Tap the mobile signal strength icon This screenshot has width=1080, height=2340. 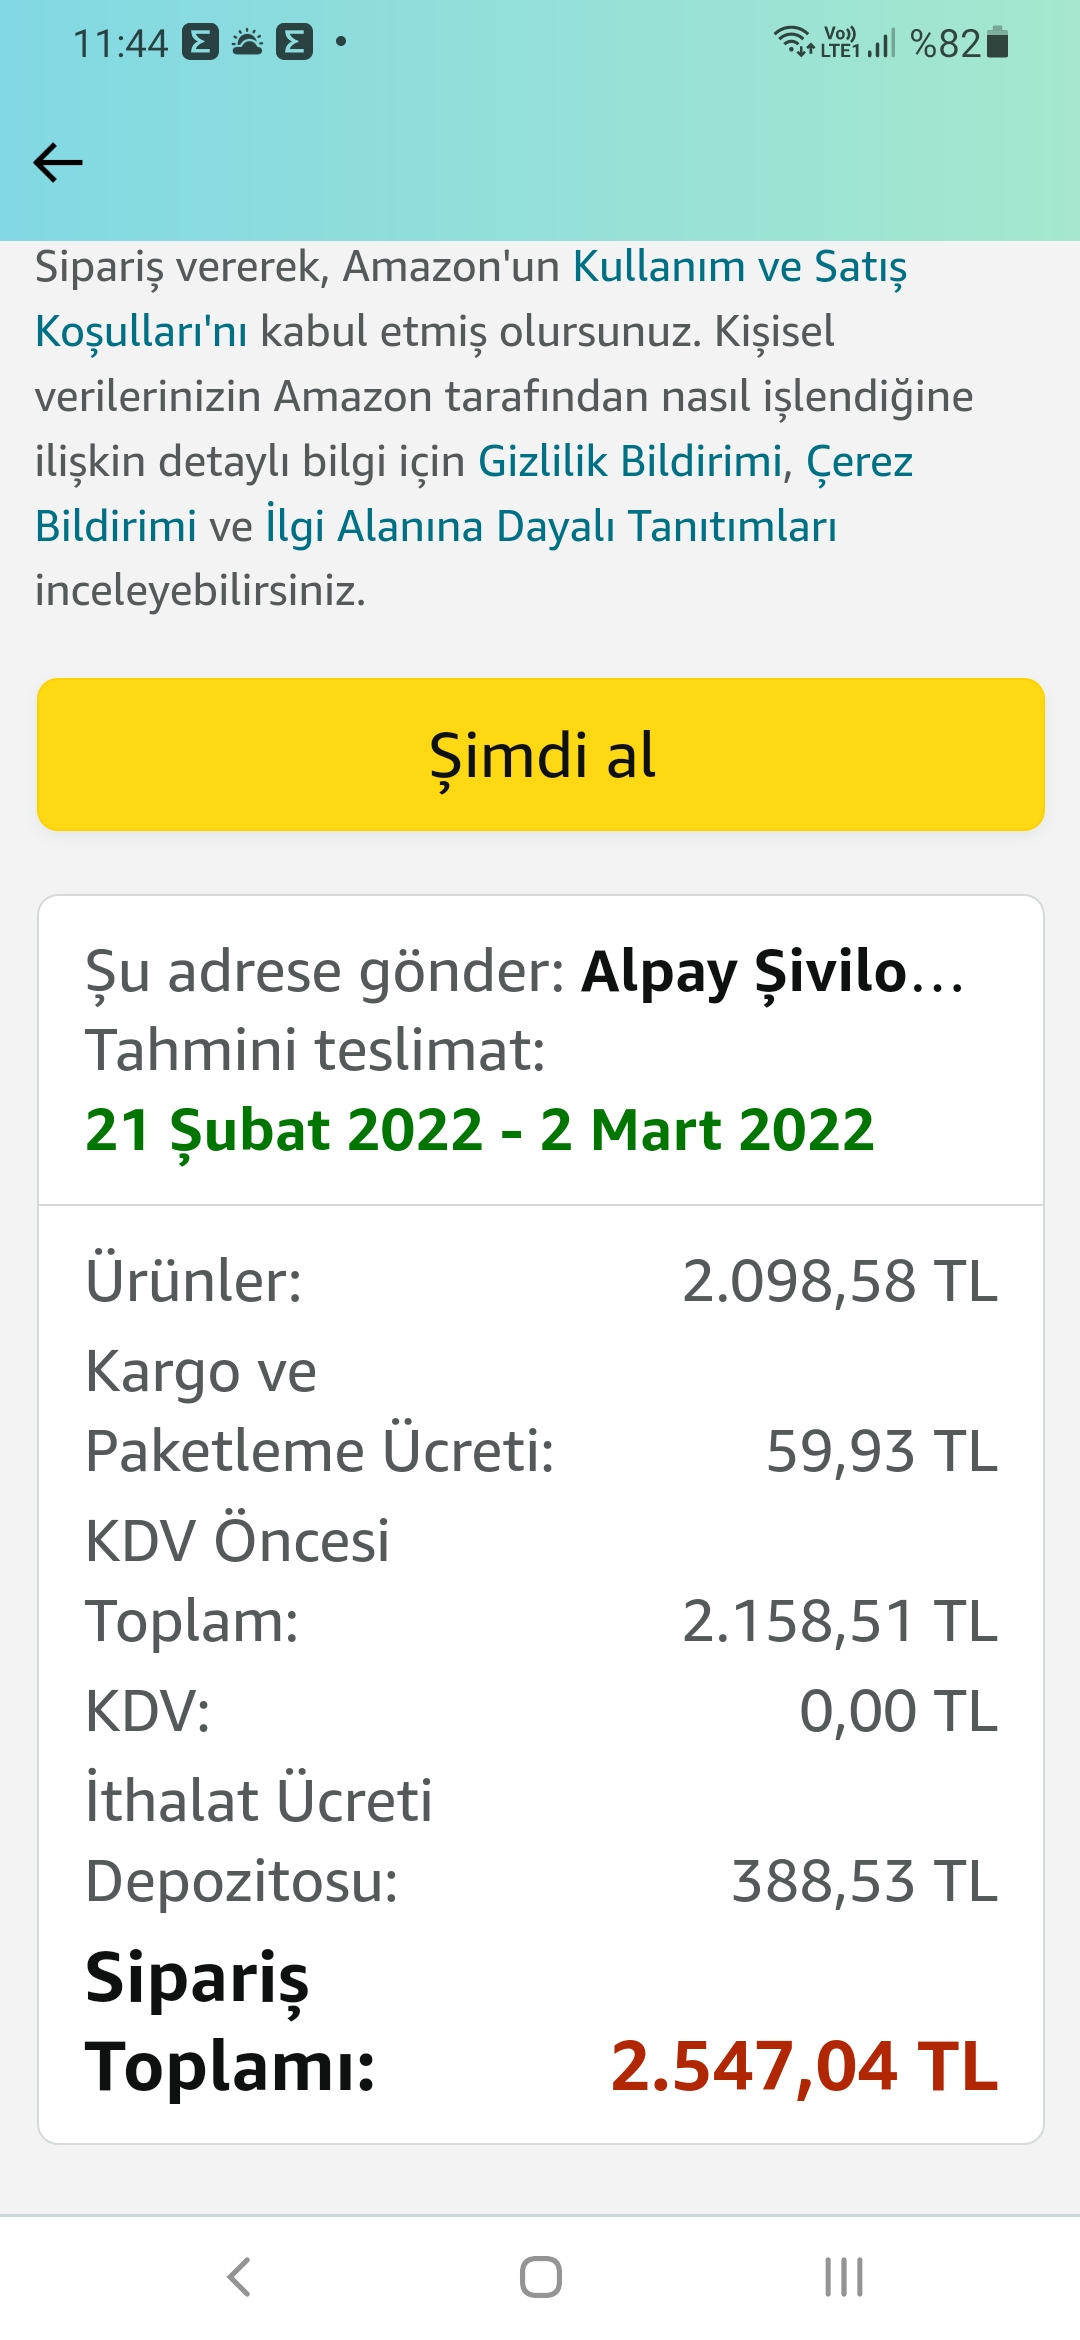click(881, 43)
